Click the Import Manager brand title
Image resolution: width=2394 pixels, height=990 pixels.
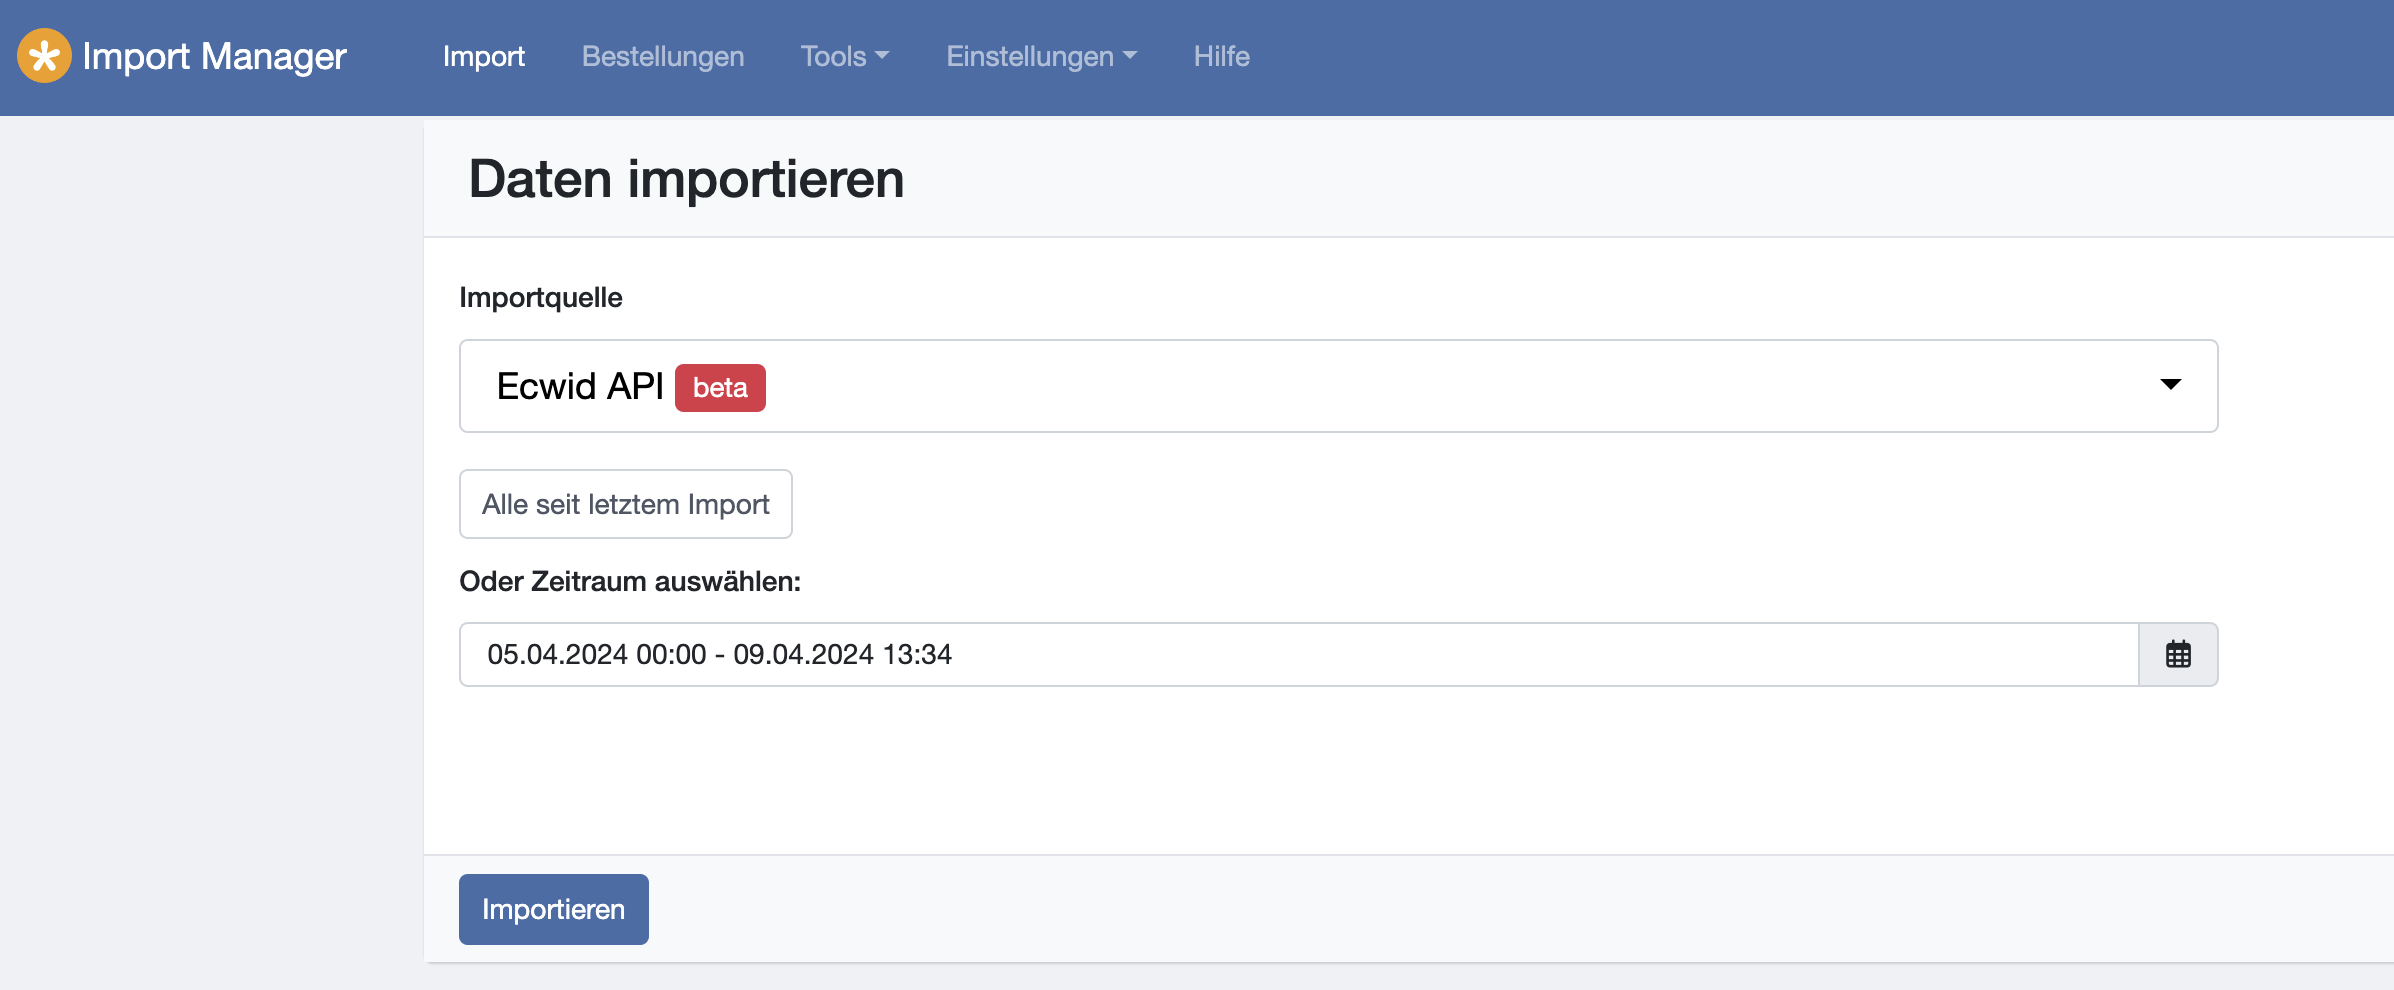214,56
